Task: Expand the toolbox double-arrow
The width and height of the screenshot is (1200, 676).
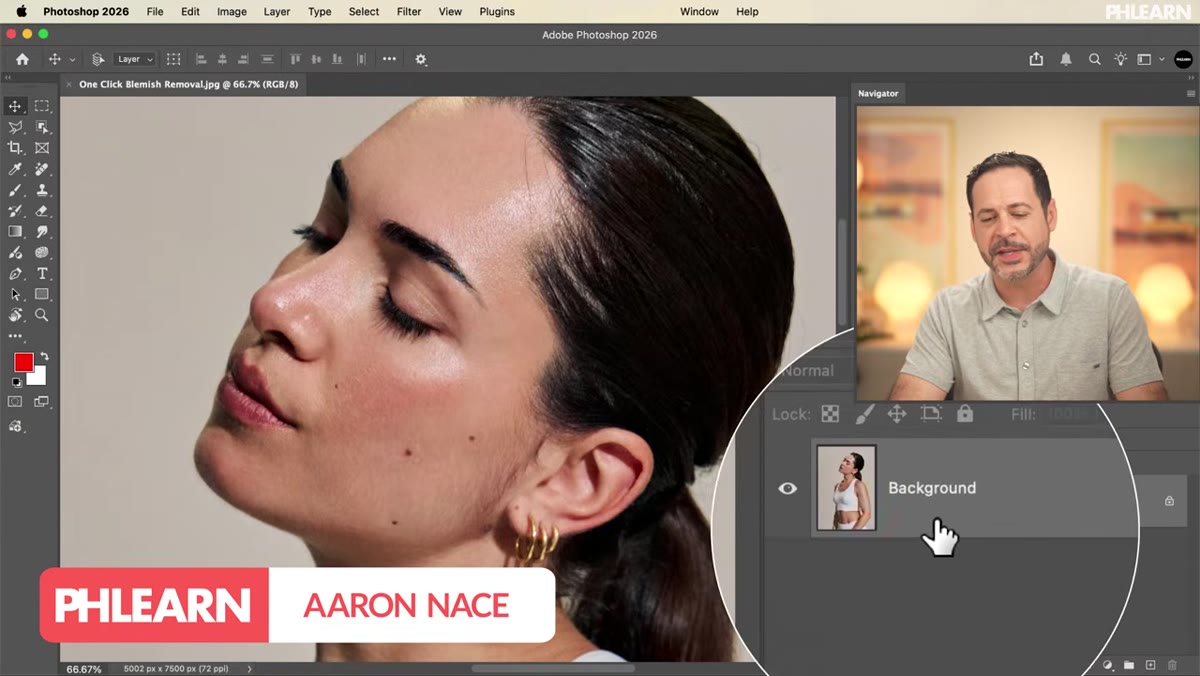Action: tap(8, 77)
